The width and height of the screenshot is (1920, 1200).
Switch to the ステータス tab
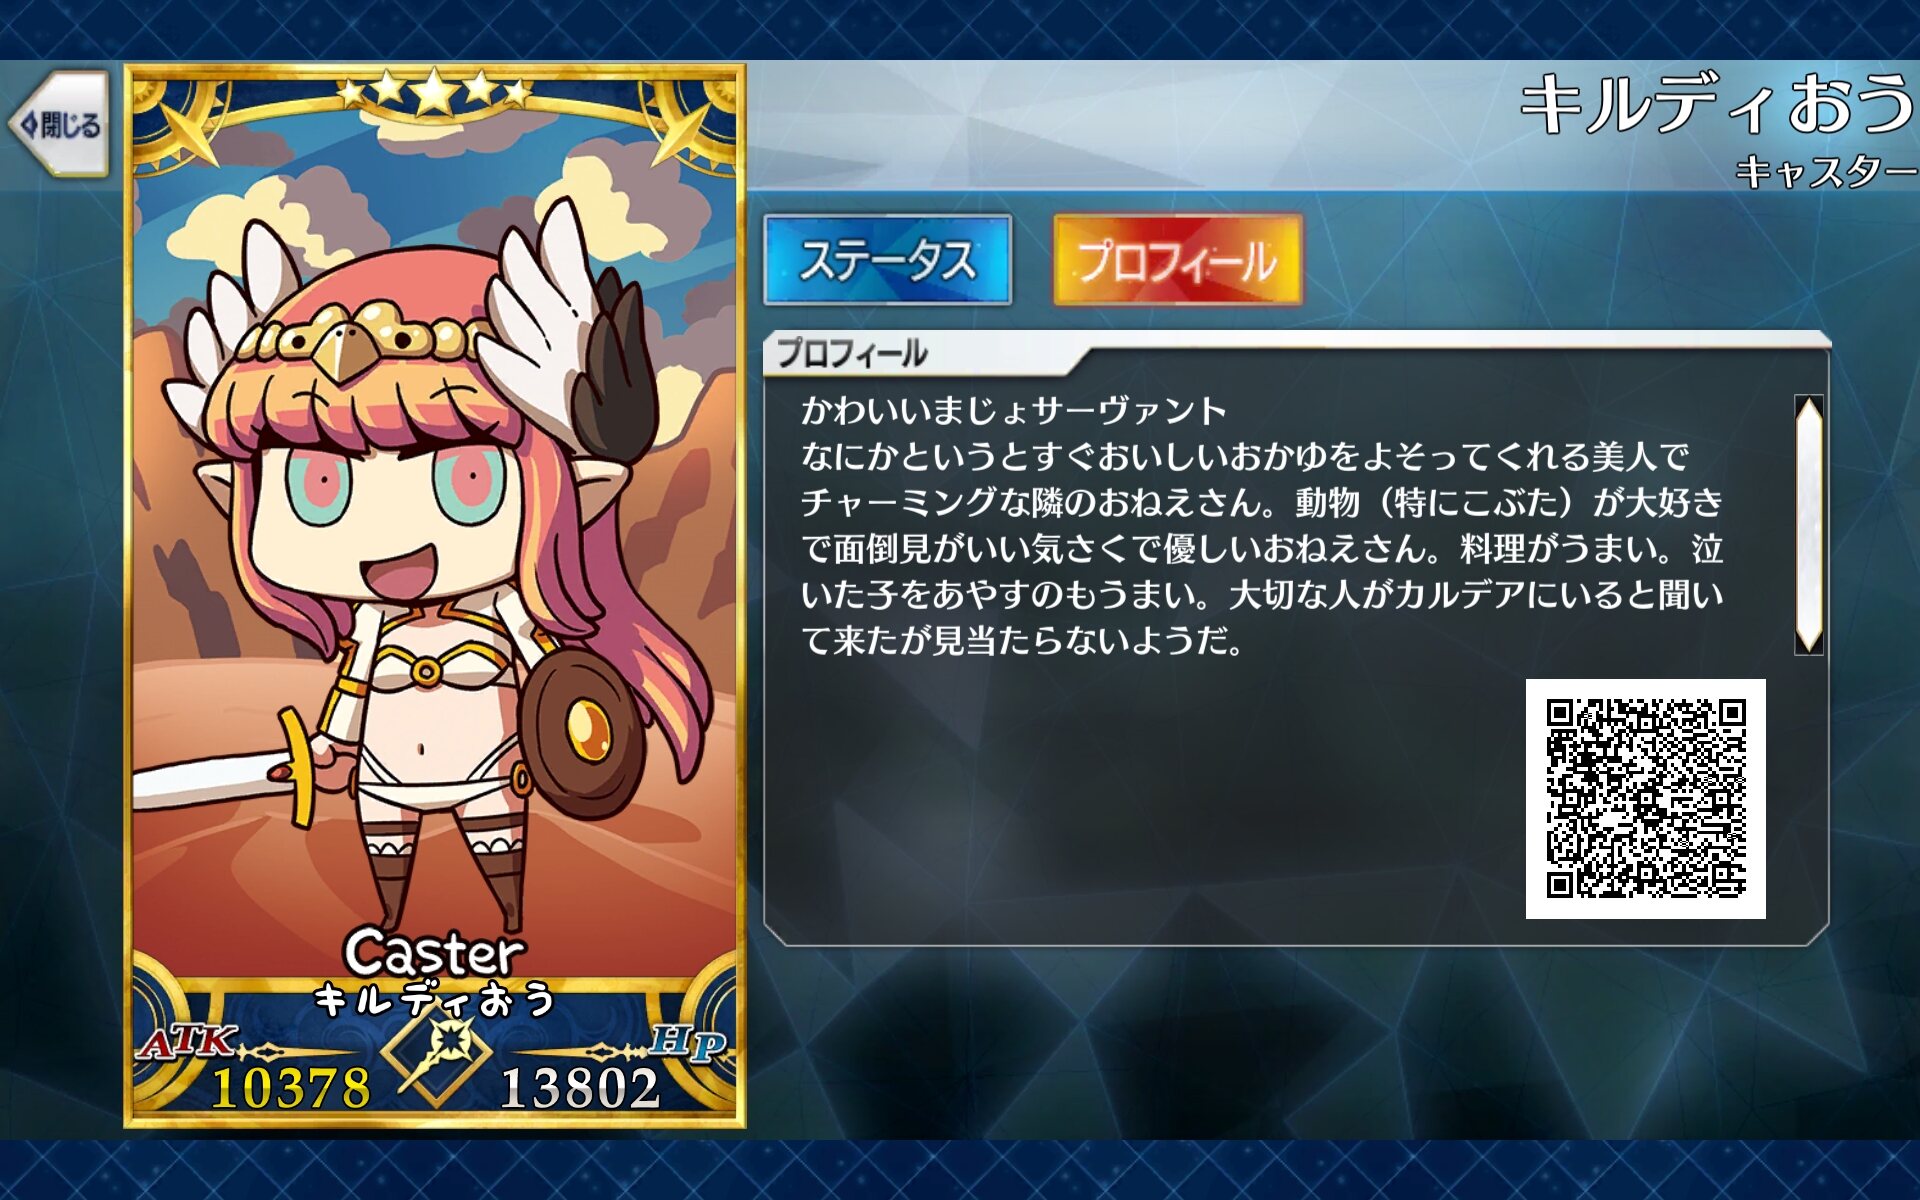pos(888,260)
